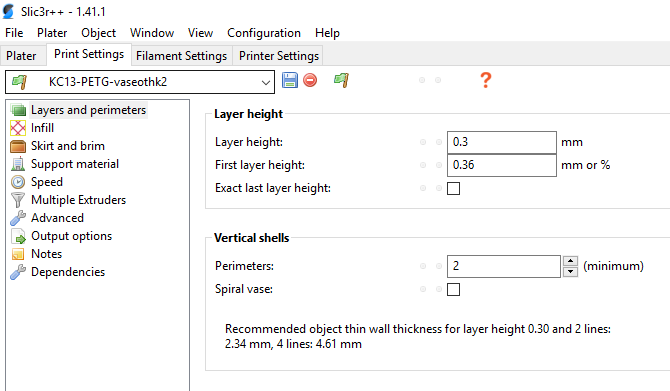The height and width of the screenshot is (391, 670).
Task: Decrease Perimeters with the down arrow
Action: [570, 271]
